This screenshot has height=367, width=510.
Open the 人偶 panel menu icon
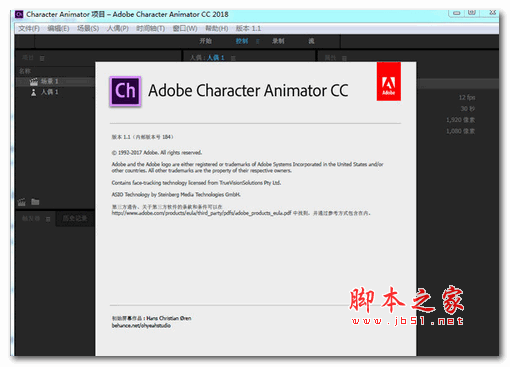tap(233, 58)
